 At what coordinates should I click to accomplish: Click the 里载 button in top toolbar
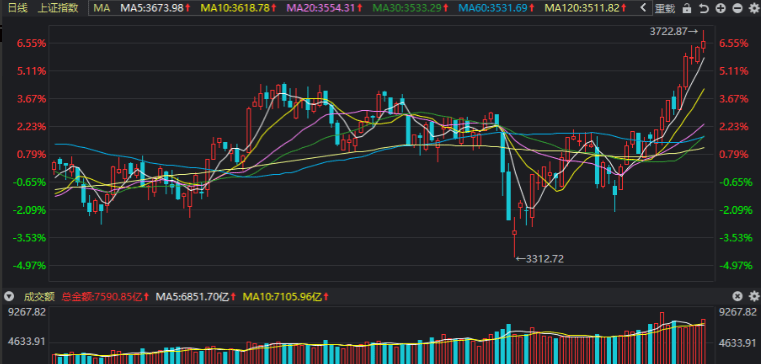pos(664,8)
